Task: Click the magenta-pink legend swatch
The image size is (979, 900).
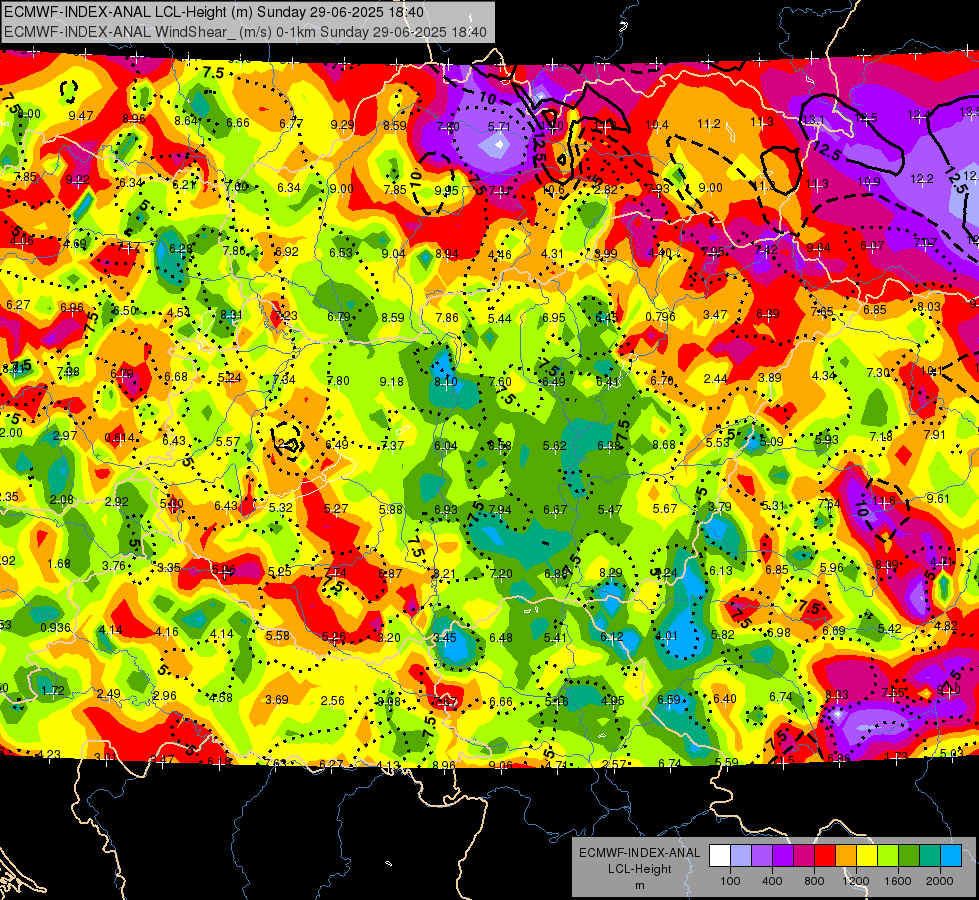Action: point(804,856)
